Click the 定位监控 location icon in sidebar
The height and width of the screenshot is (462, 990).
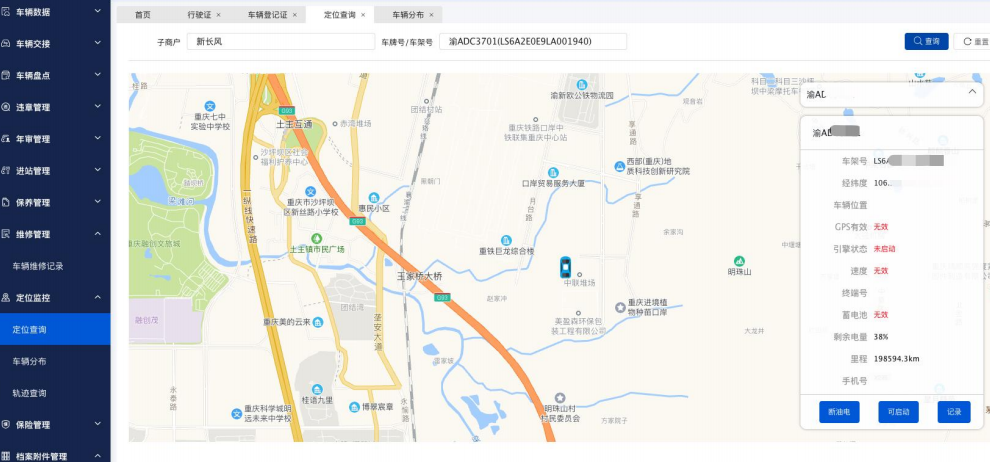tap(7, 298)
